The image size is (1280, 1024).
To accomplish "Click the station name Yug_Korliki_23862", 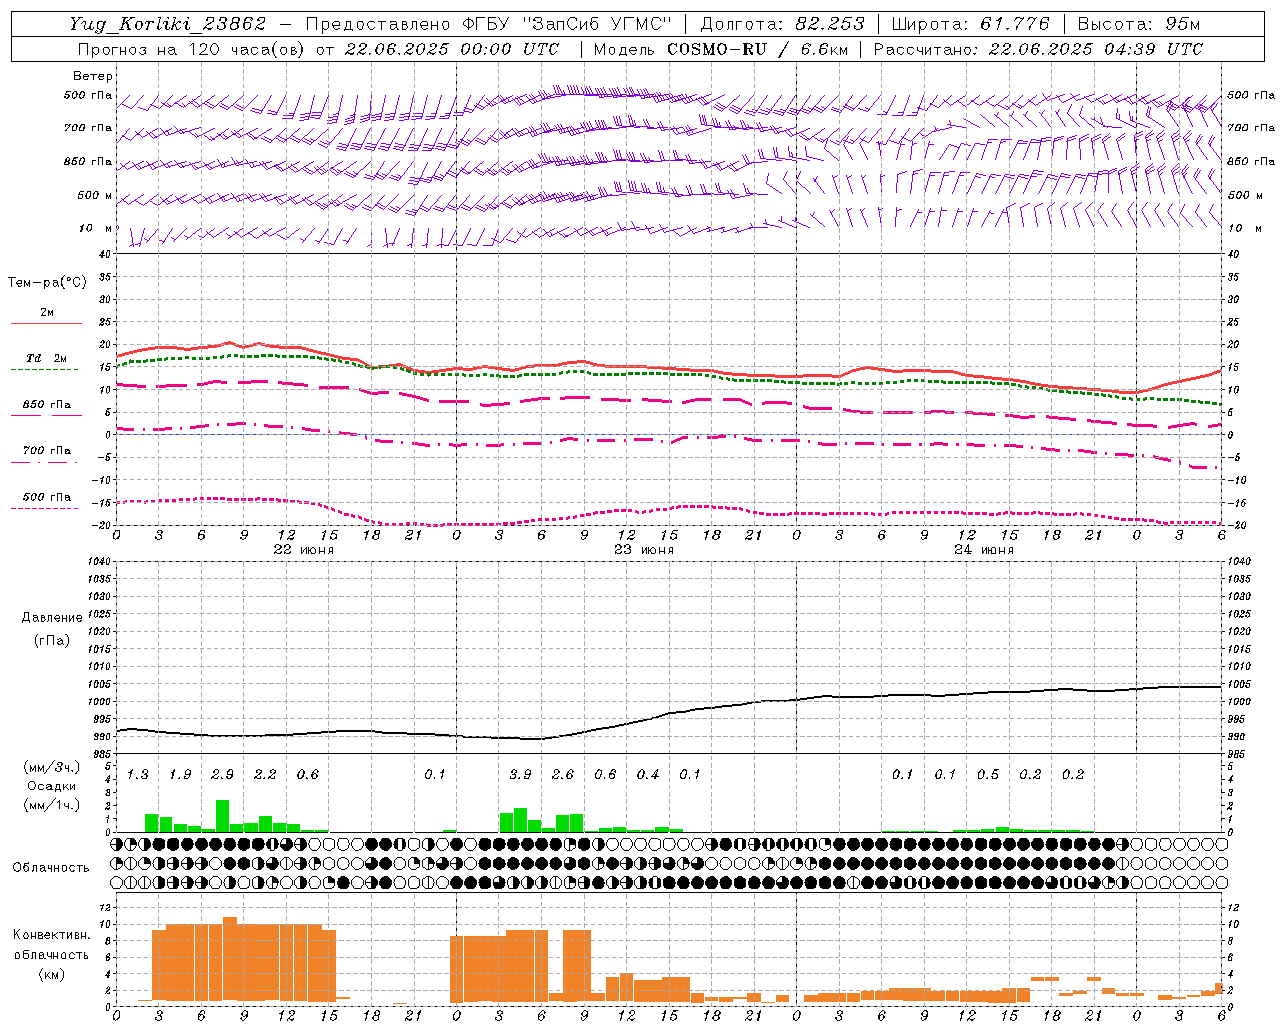I will coord(167,24).
